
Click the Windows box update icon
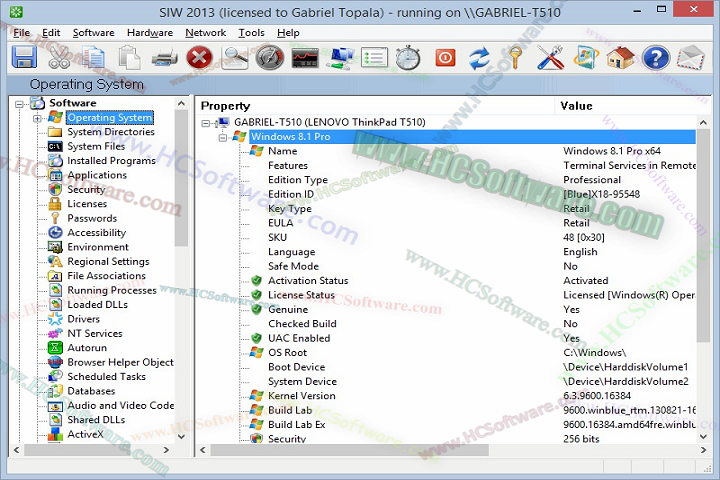[586, 58]
